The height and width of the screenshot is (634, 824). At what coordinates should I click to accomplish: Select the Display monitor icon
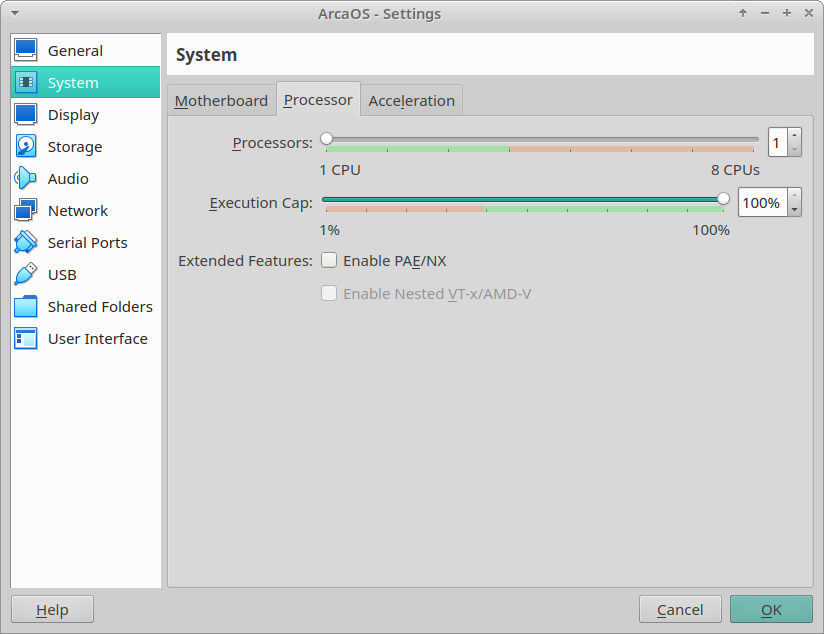(x=26, y=115)
